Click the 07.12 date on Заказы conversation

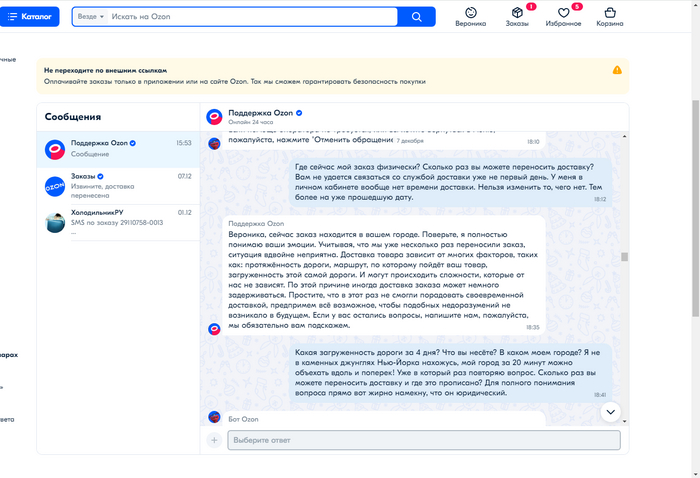[x=184, y=176]
